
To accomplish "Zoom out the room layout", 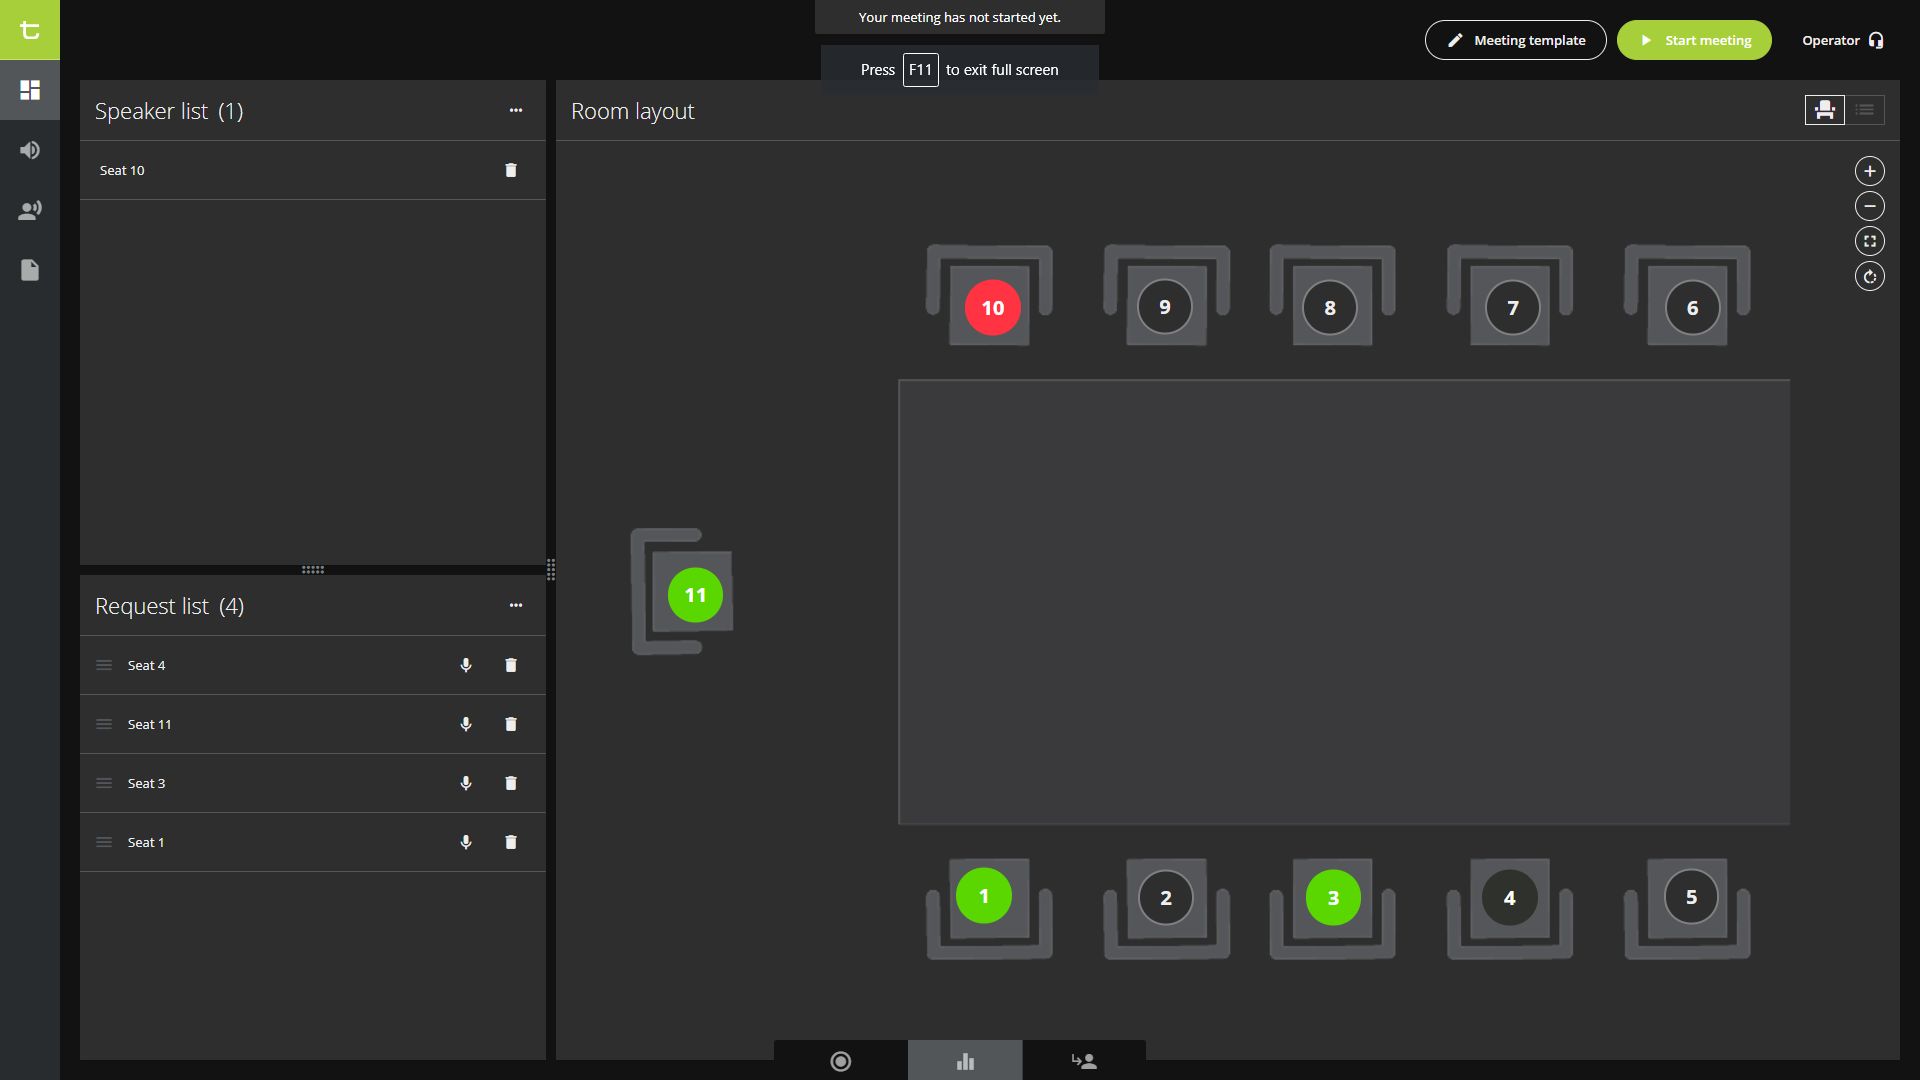I will (1870, 206).
